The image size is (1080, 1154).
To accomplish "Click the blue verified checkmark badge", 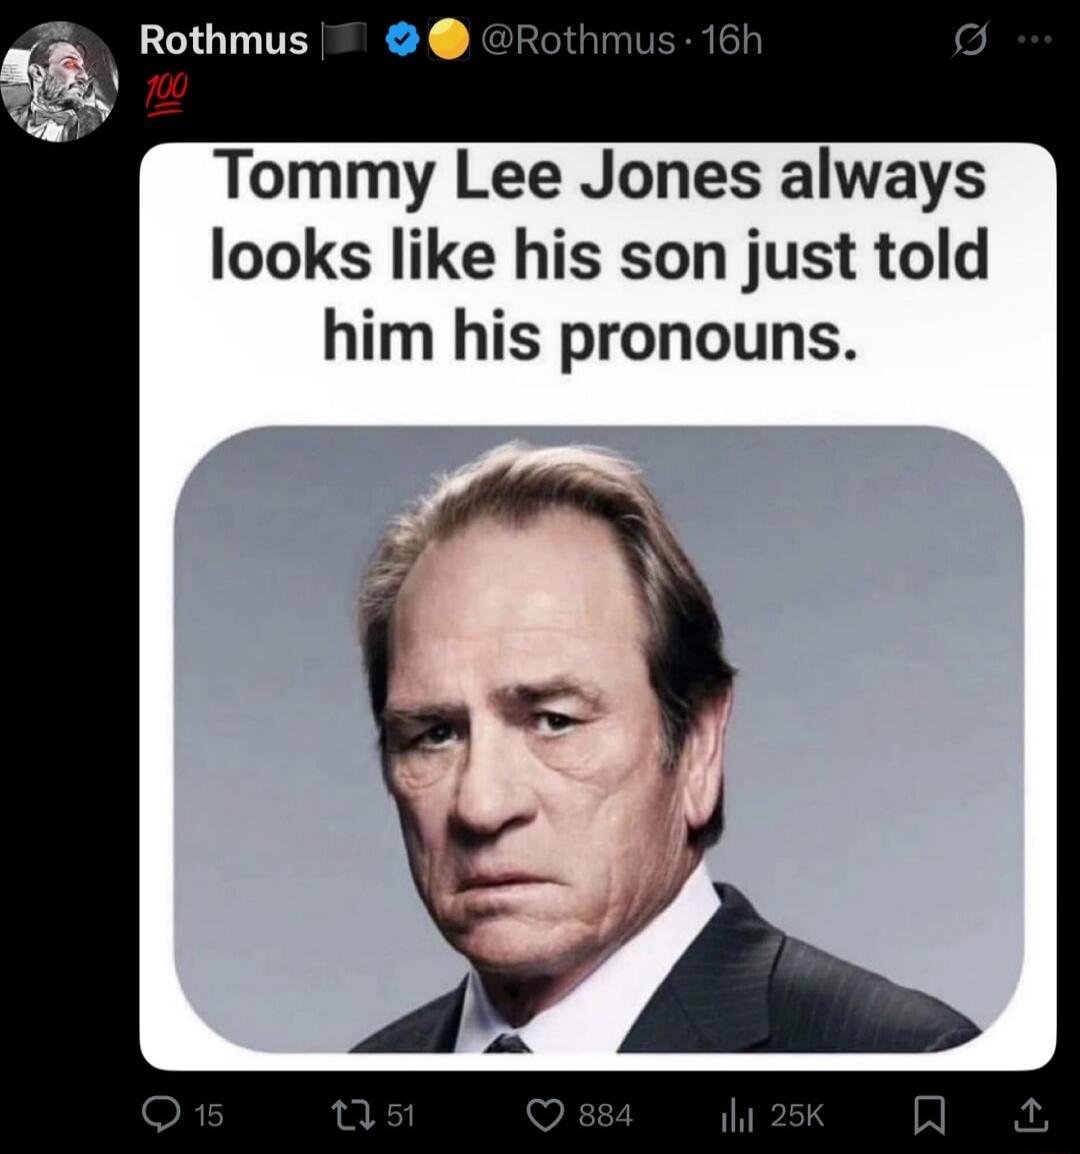I will point(401,40).
